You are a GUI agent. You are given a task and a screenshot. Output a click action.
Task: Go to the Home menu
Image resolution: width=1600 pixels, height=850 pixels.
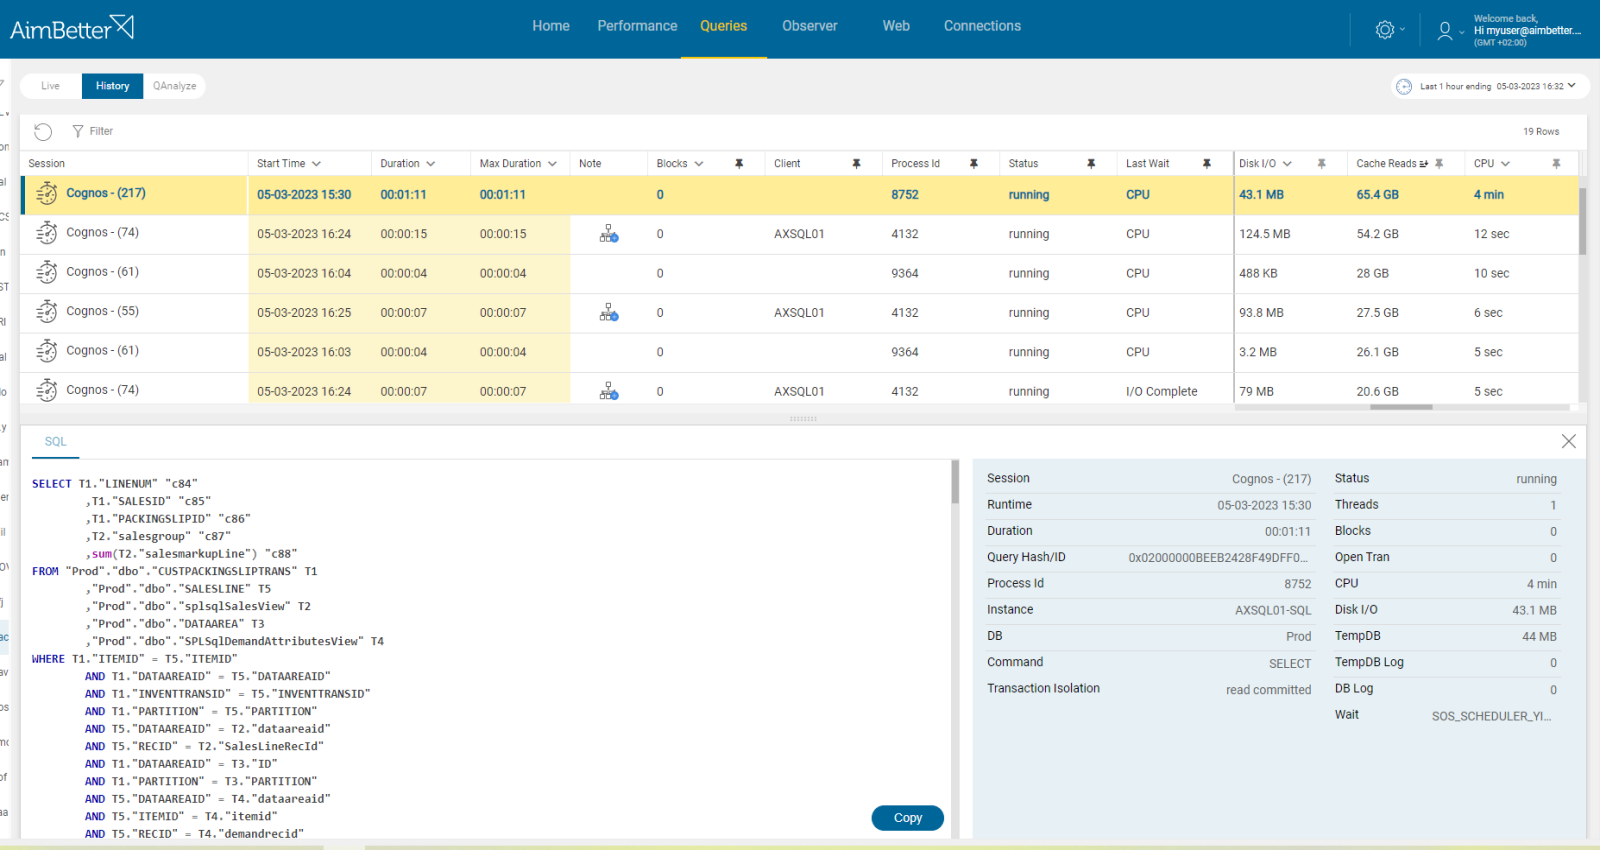(x=551, y=26)
